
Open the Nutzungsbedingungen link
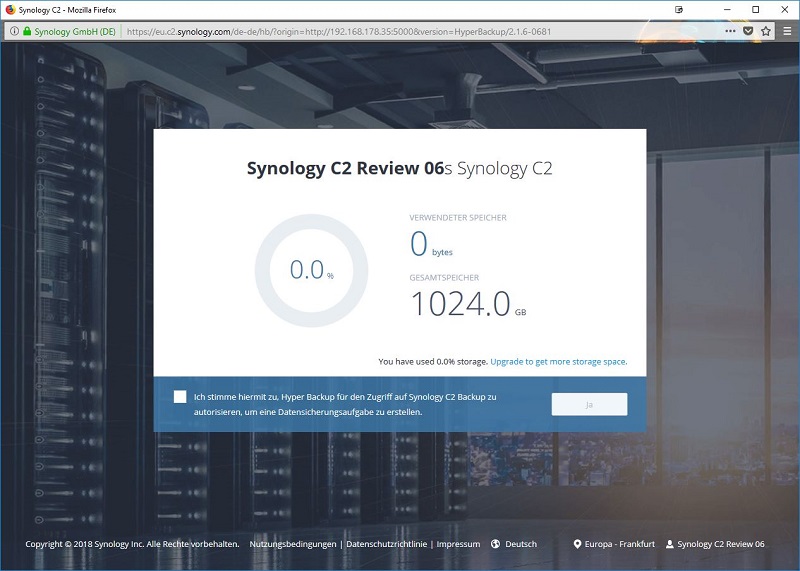(x=293, y=544)
